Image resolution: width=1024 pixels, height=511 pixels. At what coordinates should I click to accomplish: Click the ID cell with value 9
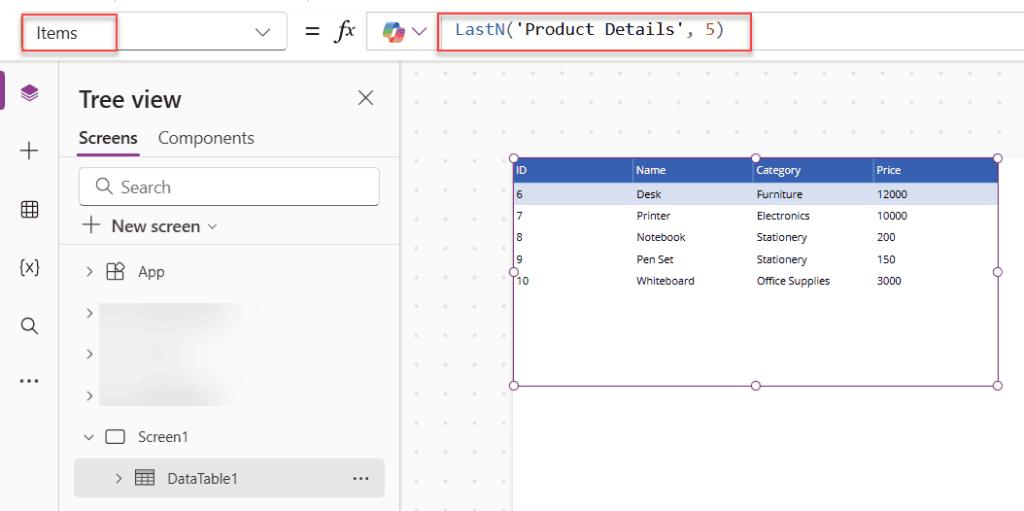[x=519, y=259]
